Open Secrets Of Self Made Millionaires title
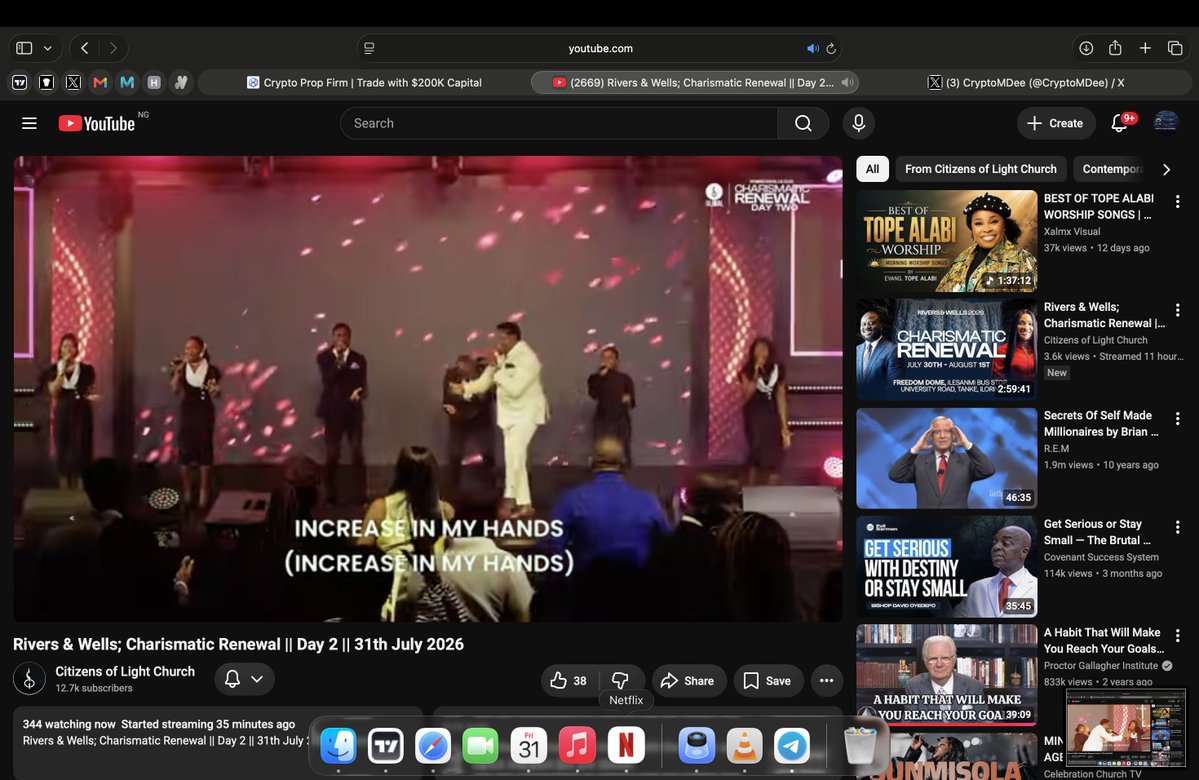1199x780 pixels. coord(1100,424)
